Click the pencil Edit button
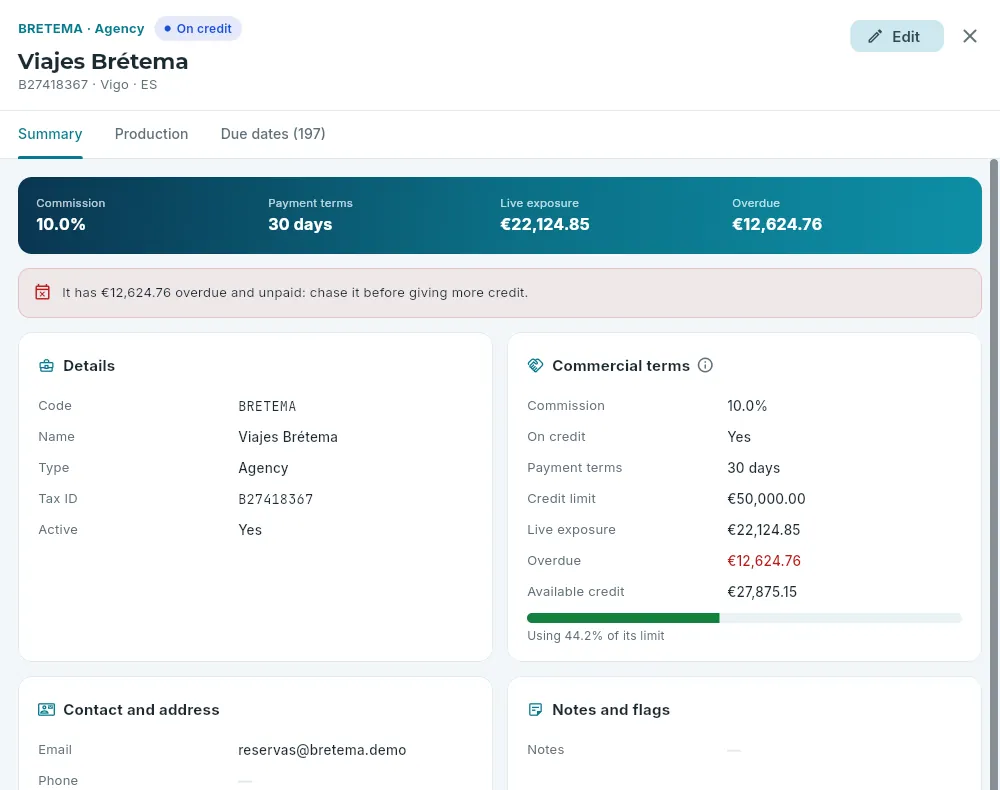Image resolution: width=1000 pixels, height=790 pixels. (896, 36)
